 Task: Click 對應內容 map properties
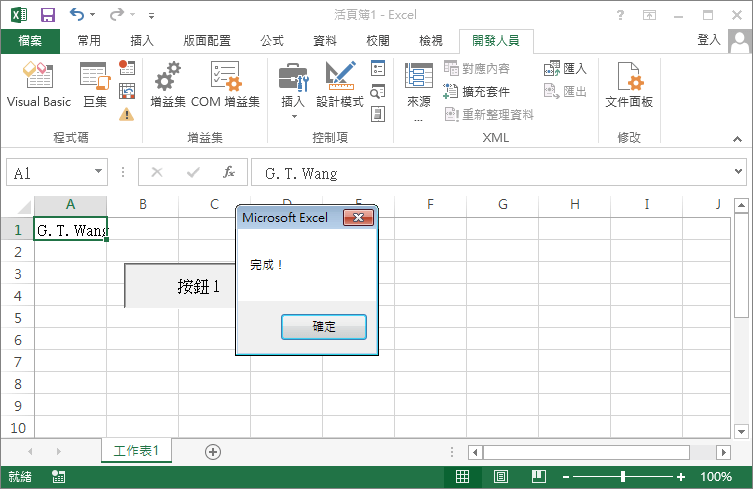tap(476, 68)
